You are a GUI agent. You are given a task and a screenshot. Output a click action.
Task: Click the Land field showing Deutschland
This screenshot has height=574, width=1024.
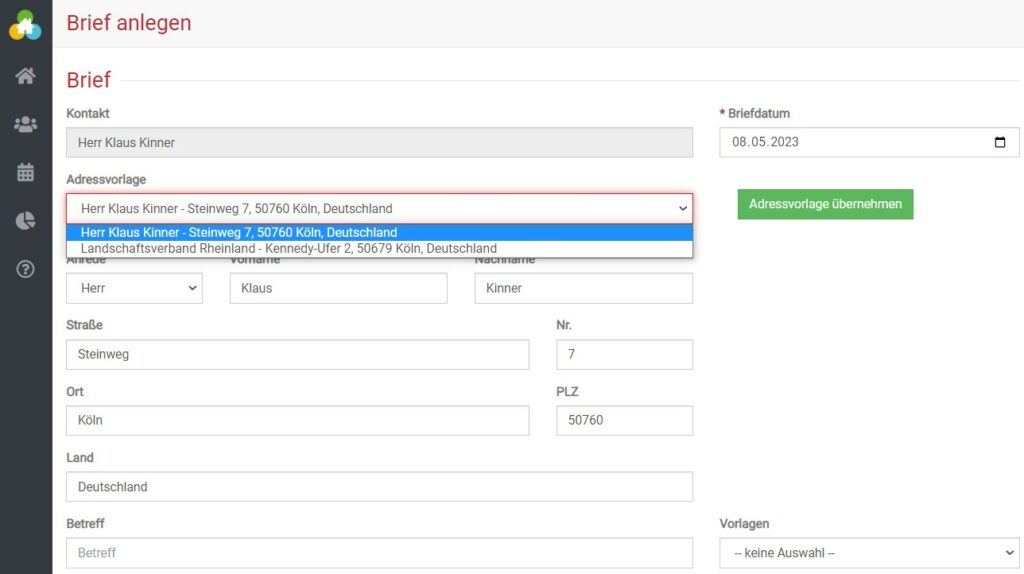point(379,487)
